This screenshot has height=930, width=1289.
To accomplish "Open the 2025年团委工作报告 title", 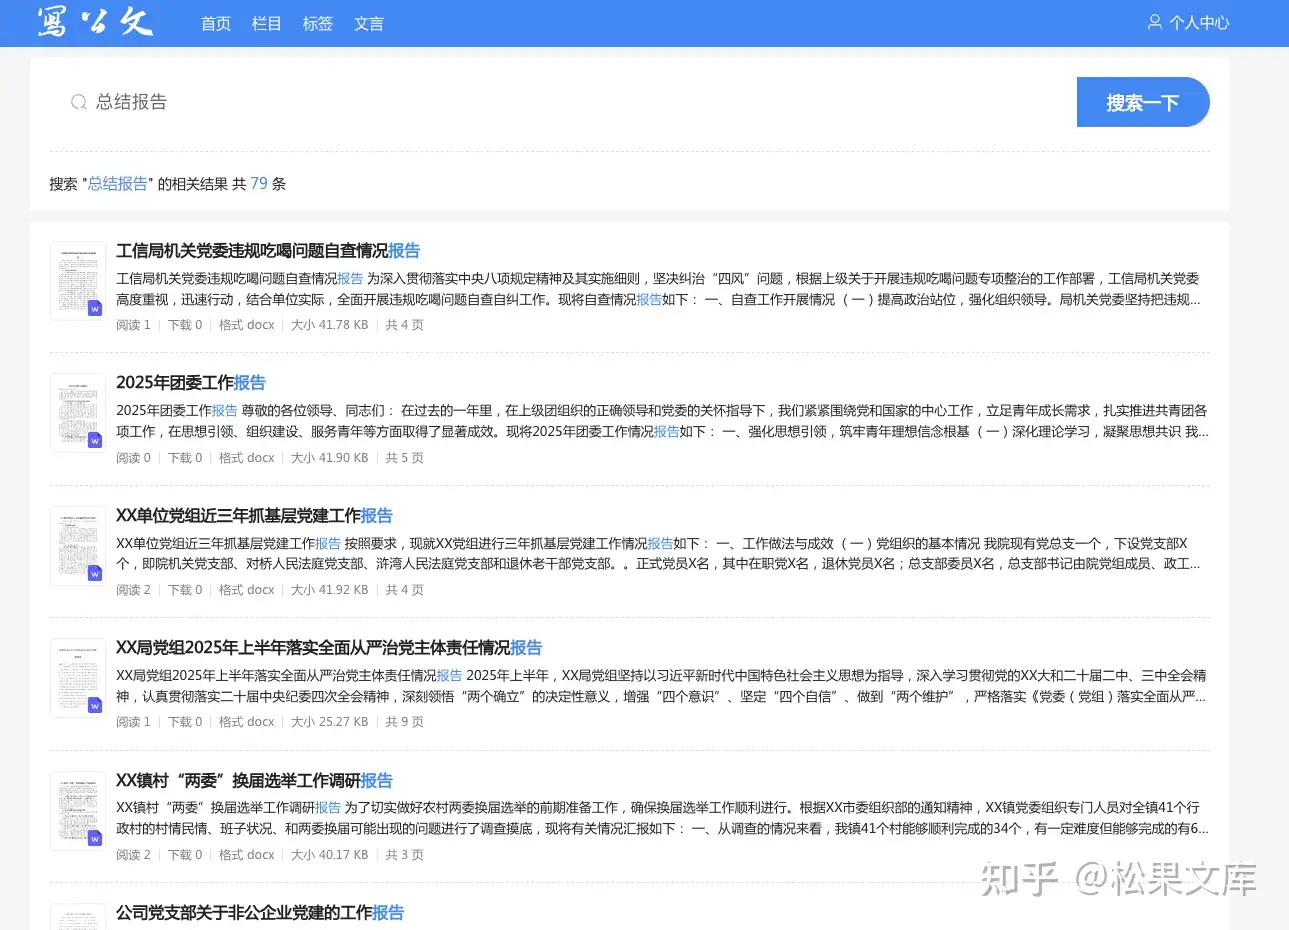I will [191, 383].
